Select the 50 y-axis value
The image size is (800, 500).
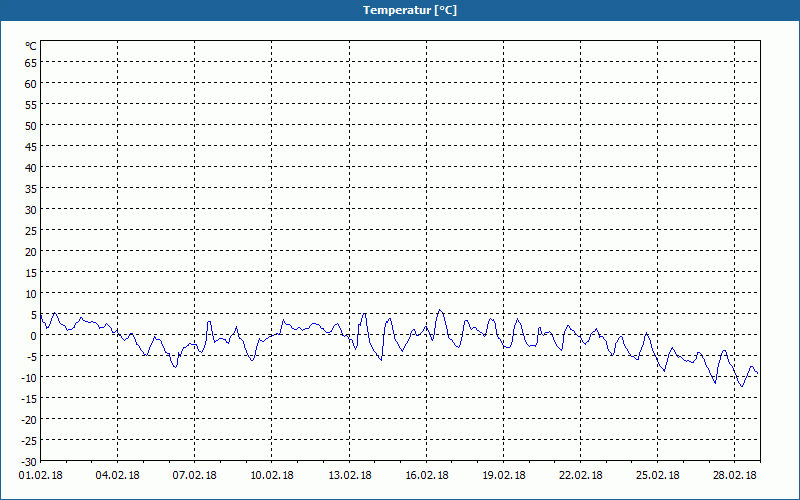(31, 126)
